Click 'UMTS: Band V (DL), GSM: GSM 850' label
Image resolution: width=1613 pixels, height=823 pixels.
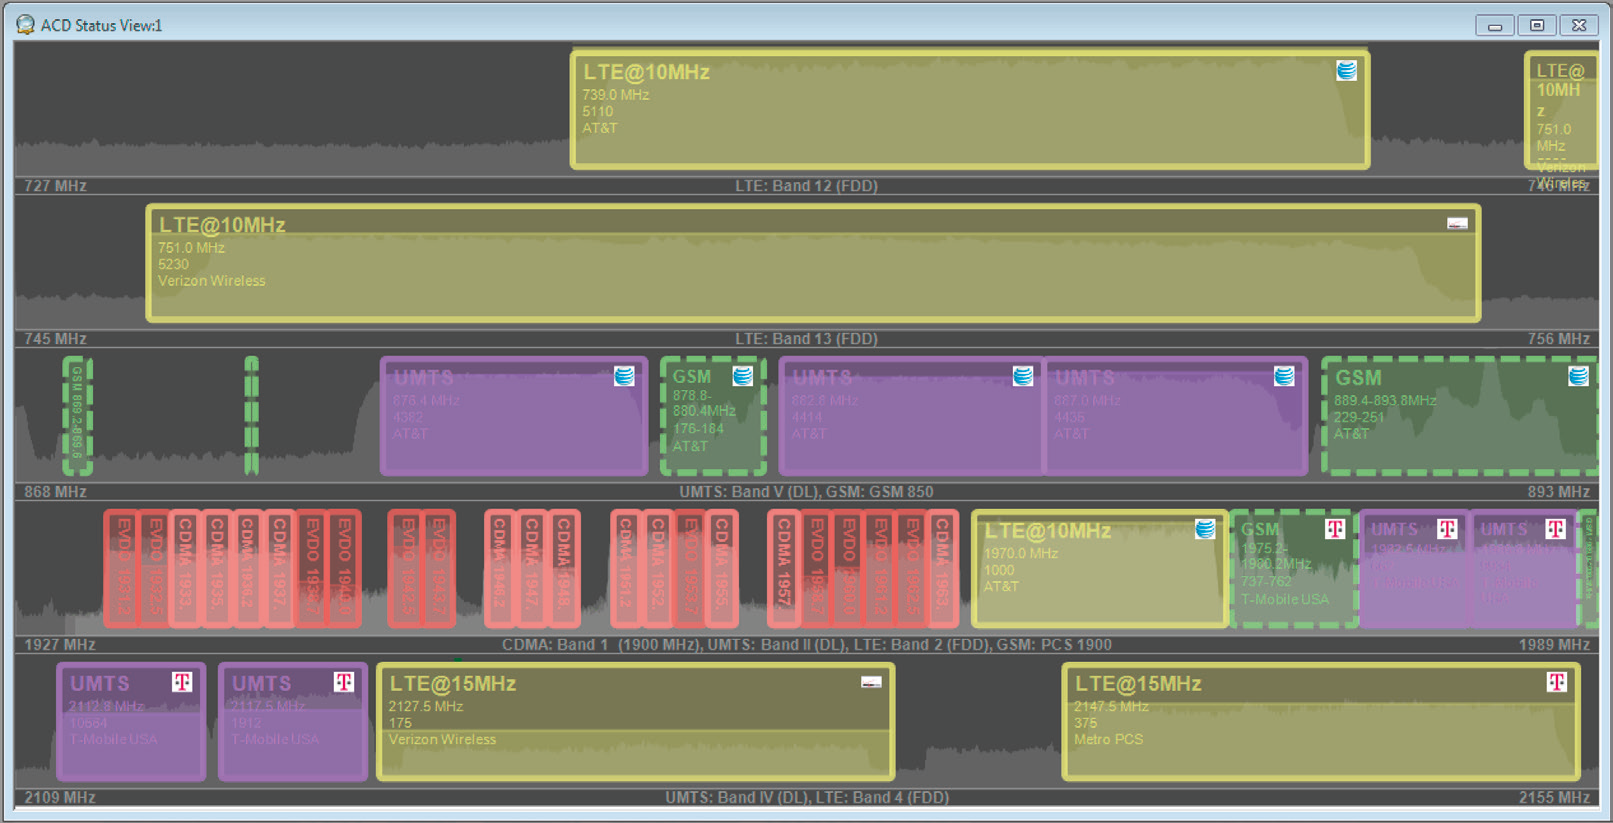[806, 492]
